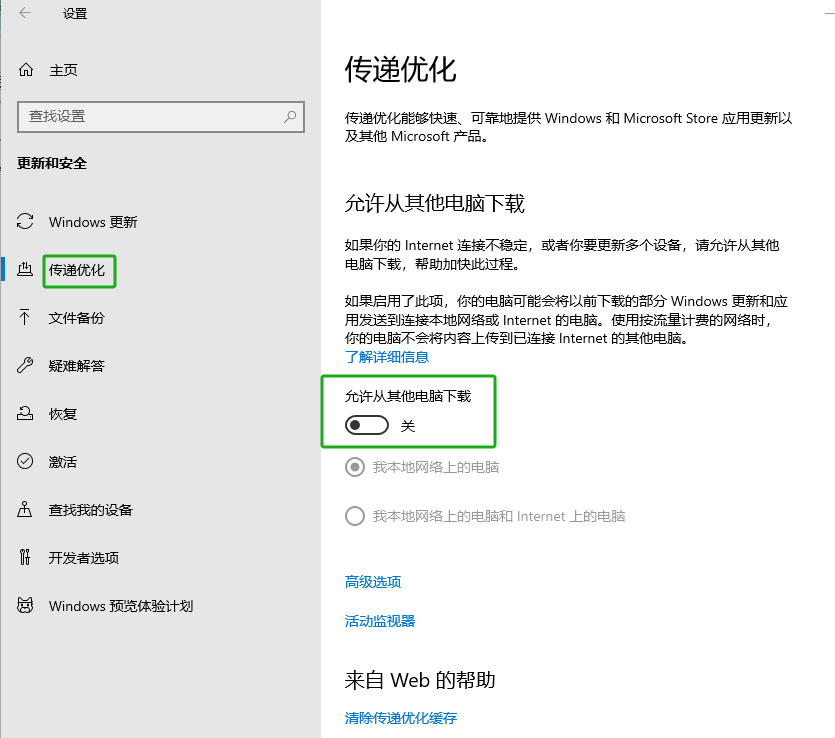
Task: Click the 查找我的设备 person icon
Action: pos(26,510)
